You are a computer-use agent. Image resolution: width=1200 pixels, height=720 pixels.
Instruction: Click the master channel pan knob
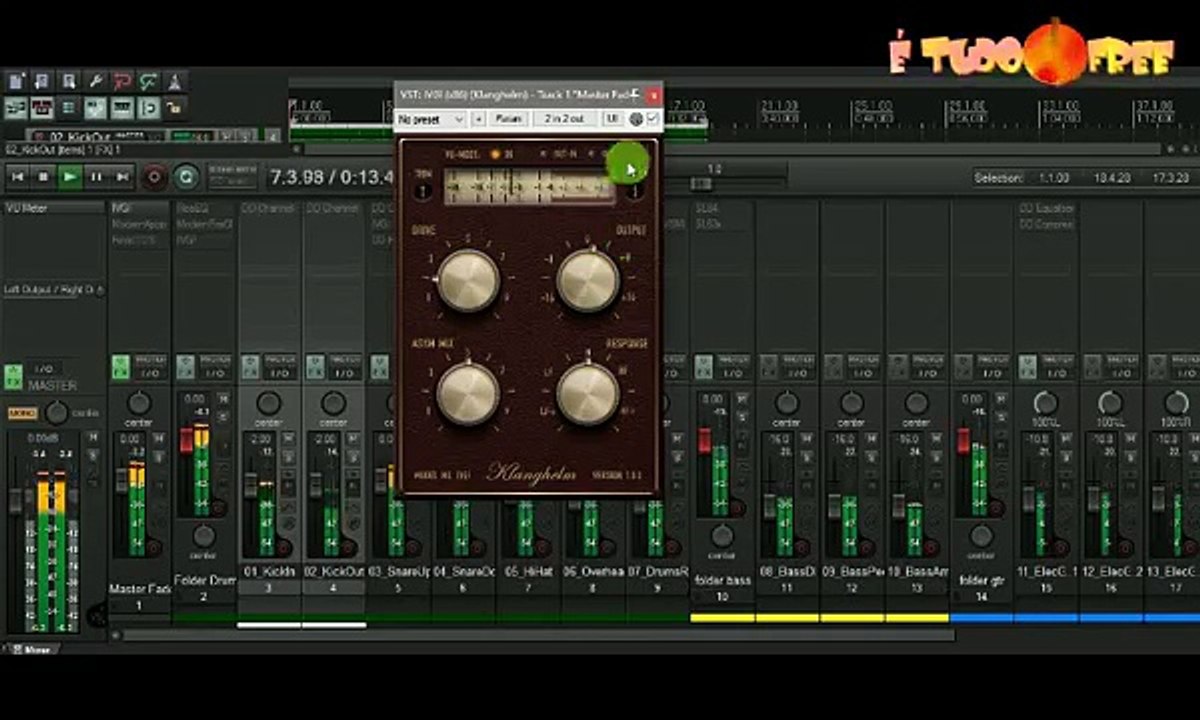click(x=57, y=412)
